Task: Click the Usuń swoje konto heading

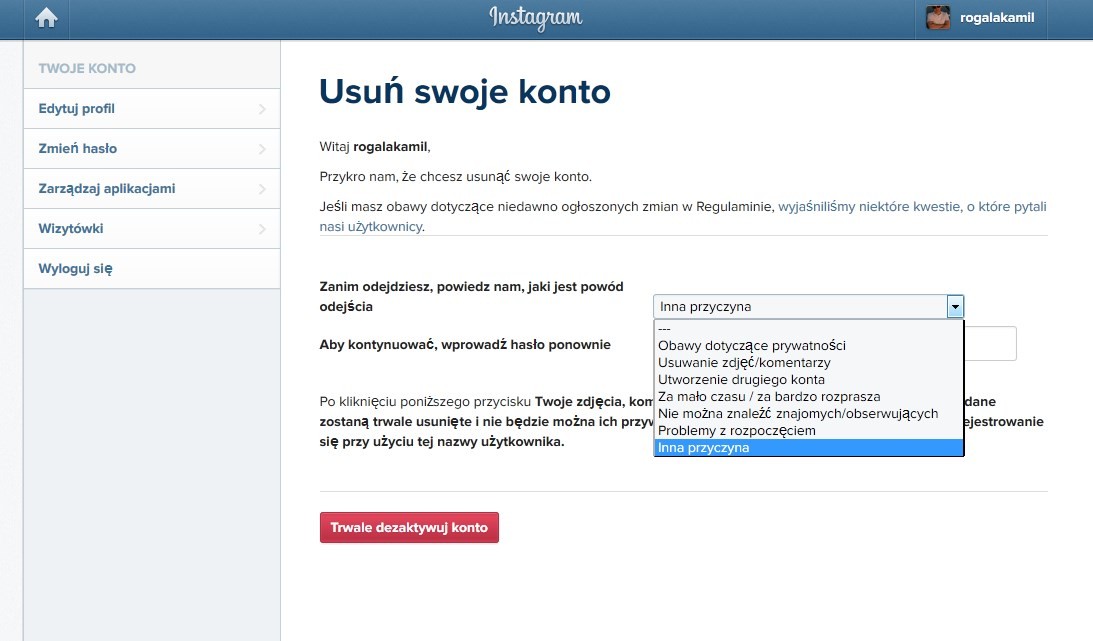Action: click(x=465, y=91)
